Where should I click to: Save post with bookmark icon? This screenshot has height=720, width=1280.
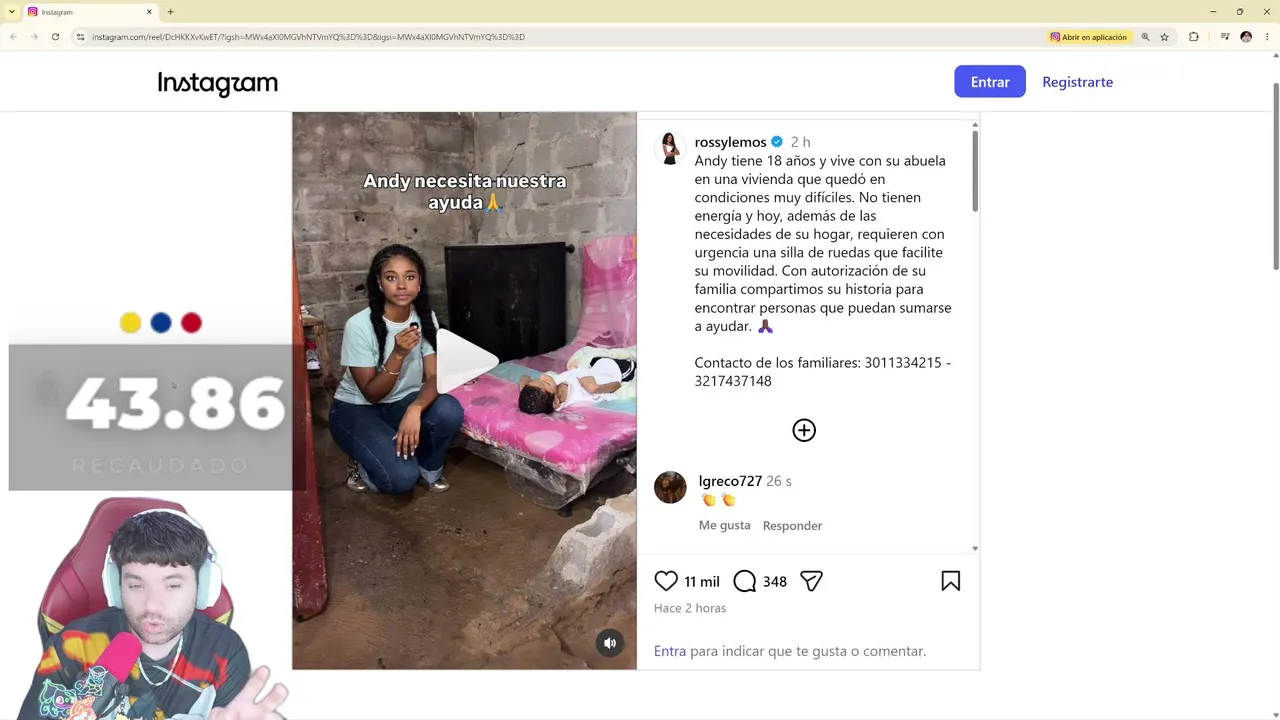click(951, 581)
